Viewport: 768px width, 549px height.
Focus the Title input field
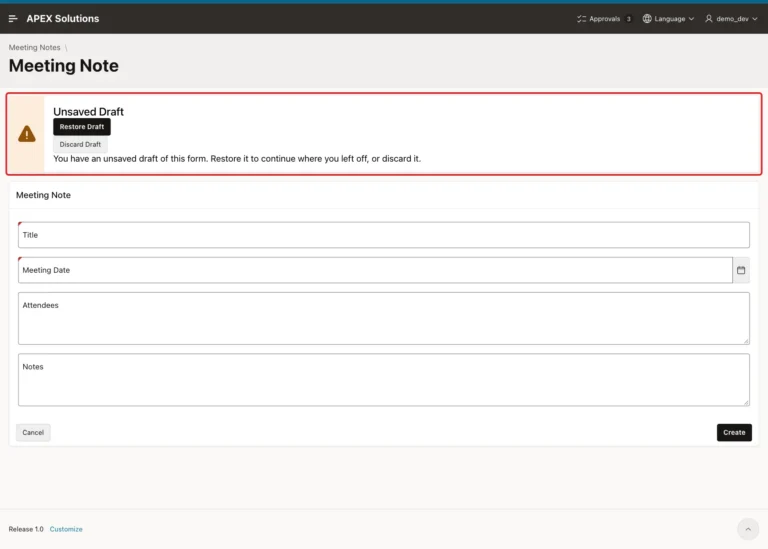[384, 235]
